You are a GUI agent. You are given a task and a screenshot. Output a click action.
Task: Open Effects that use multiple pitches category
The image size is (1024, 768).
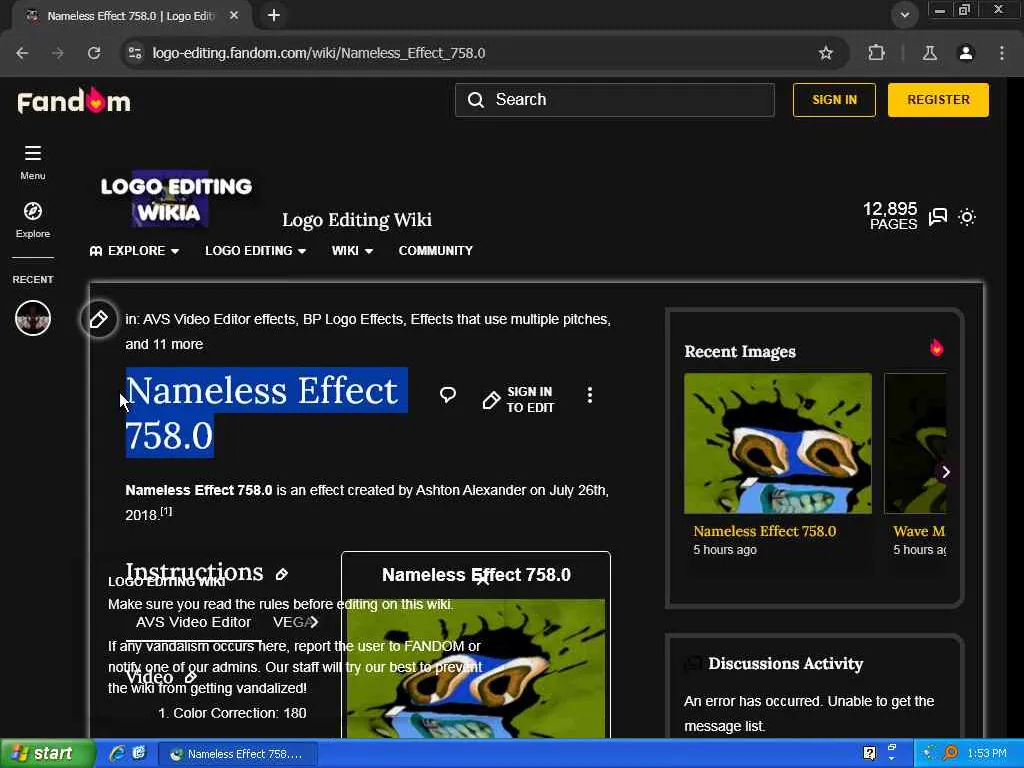pyautogui.click(x=510, y=319)
